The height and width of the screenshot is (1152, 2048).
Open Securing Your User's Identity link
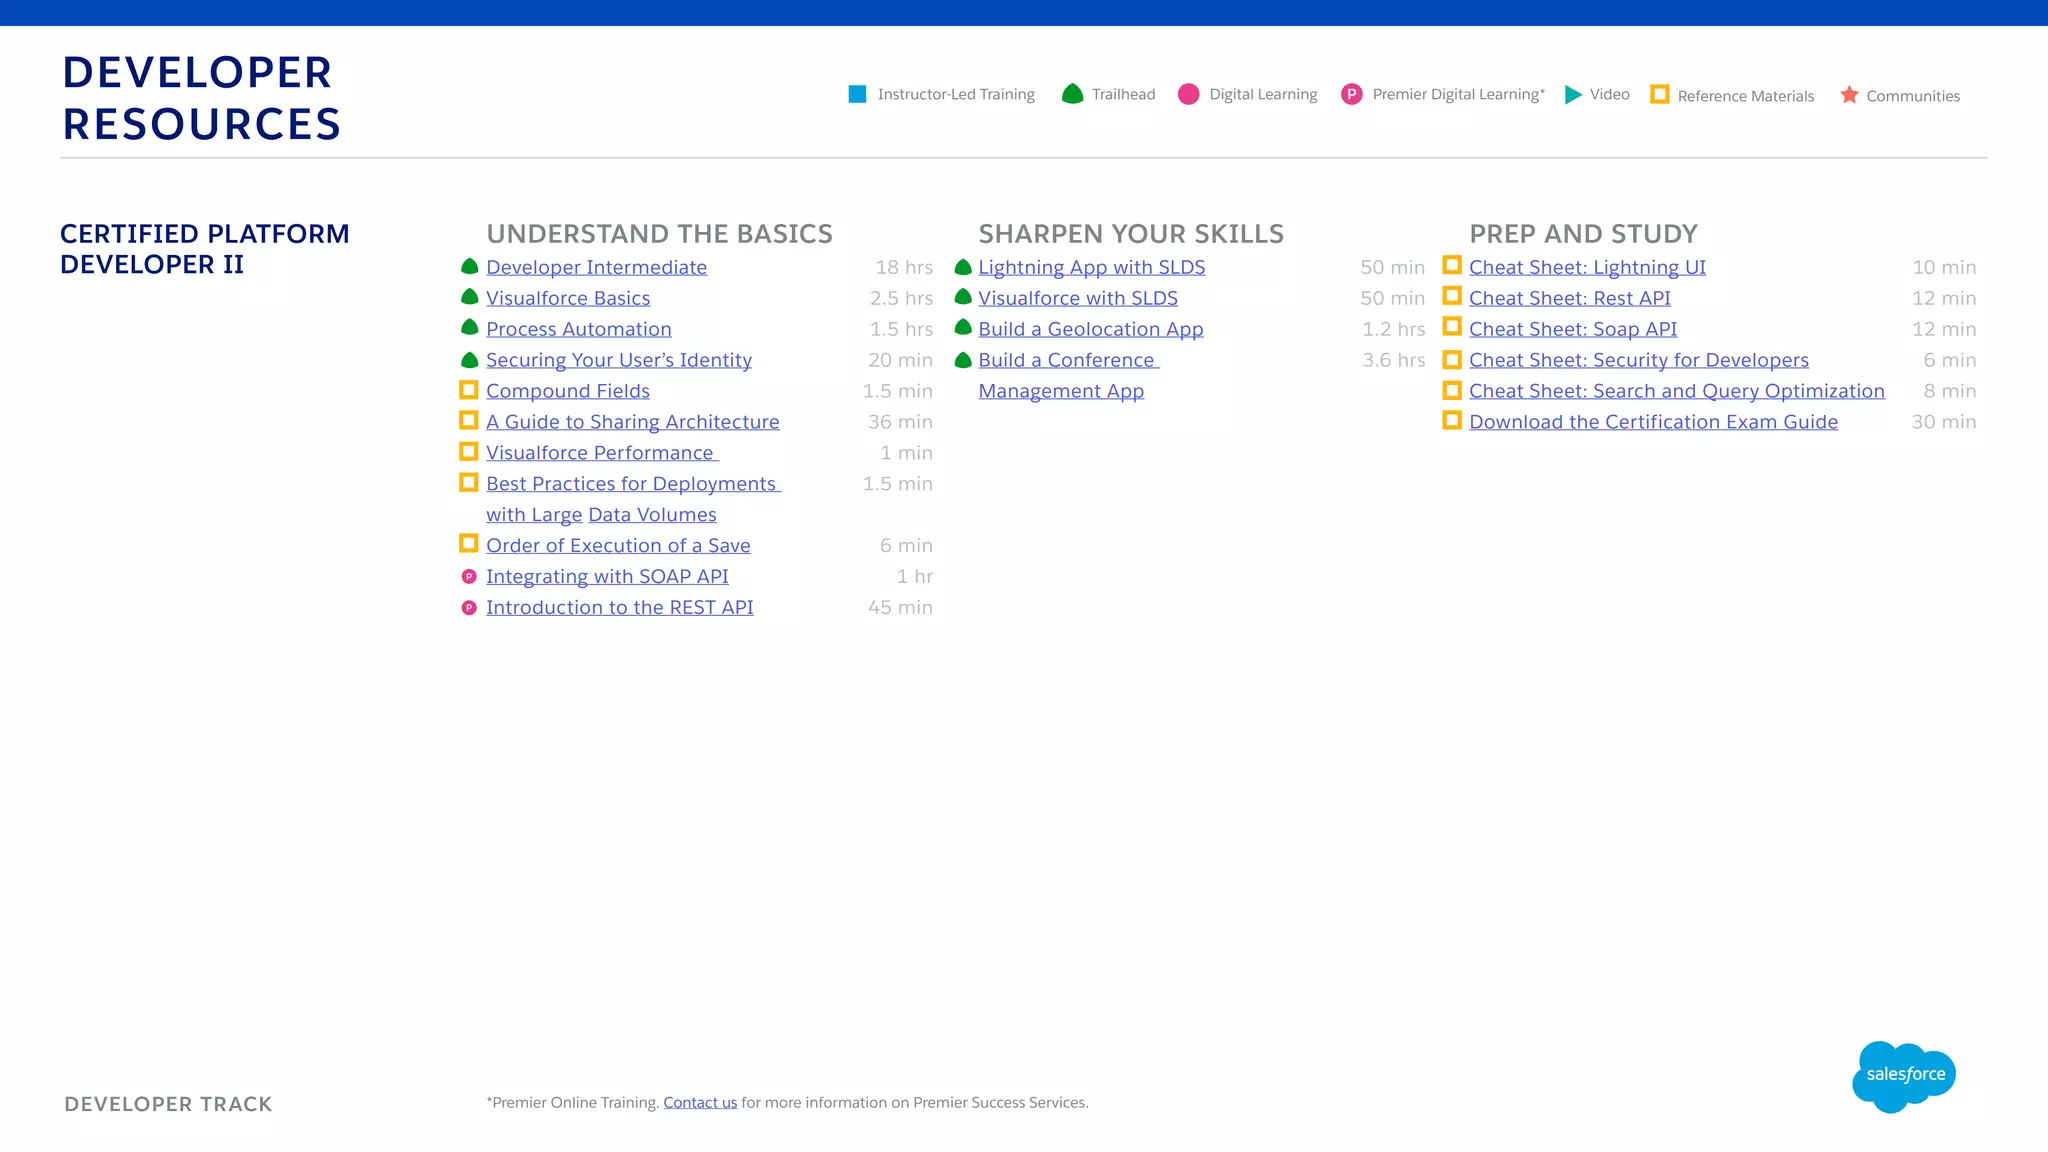pos(619,360)
